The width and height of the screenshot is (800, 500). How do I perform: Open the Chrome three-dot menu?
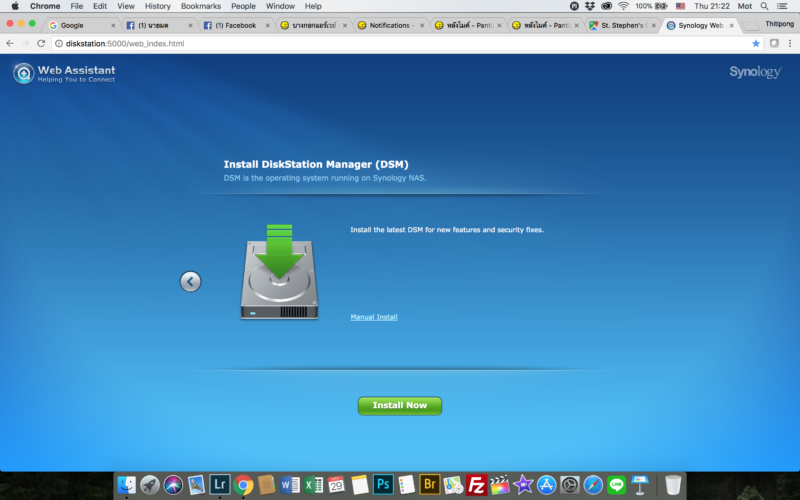[790, 43]
